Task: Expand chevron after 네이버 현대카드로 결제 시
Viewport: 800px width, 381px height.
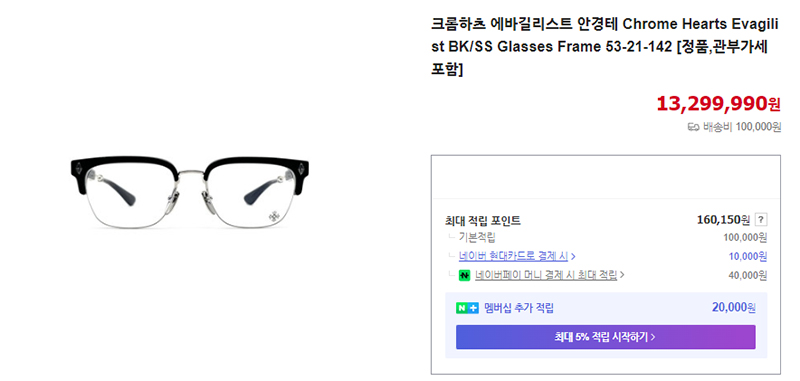Action: pos(573,256)
